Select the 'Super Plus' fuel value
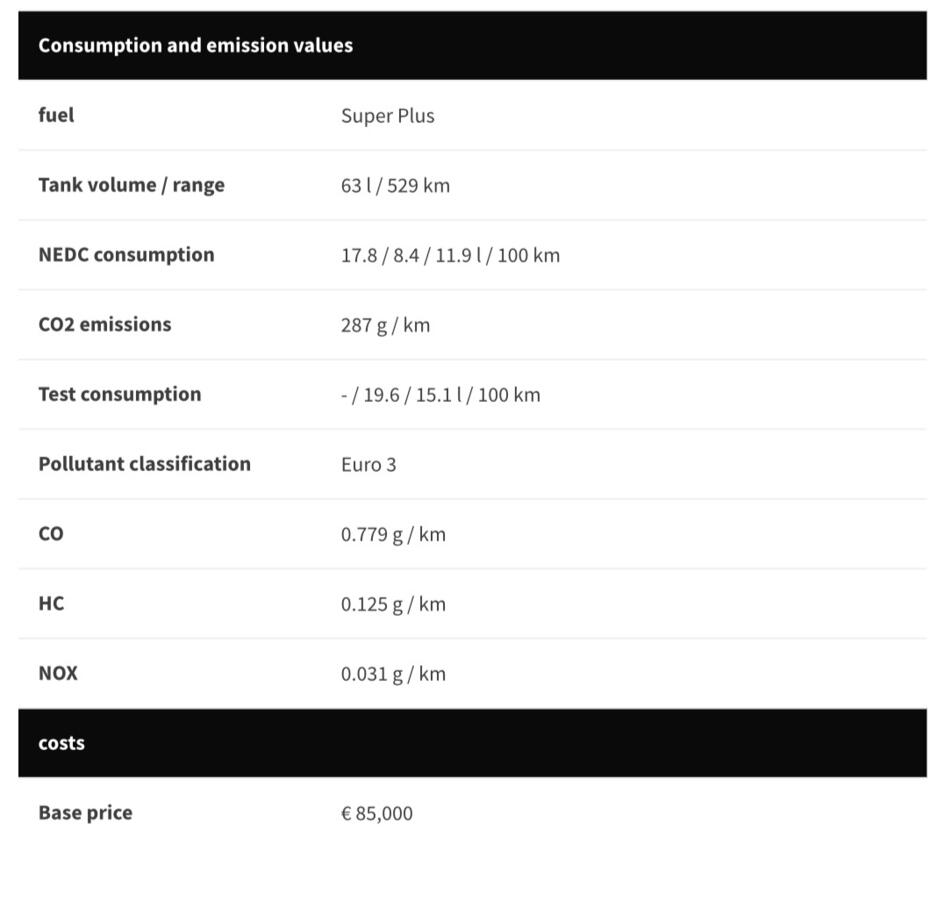 (387, 116)
